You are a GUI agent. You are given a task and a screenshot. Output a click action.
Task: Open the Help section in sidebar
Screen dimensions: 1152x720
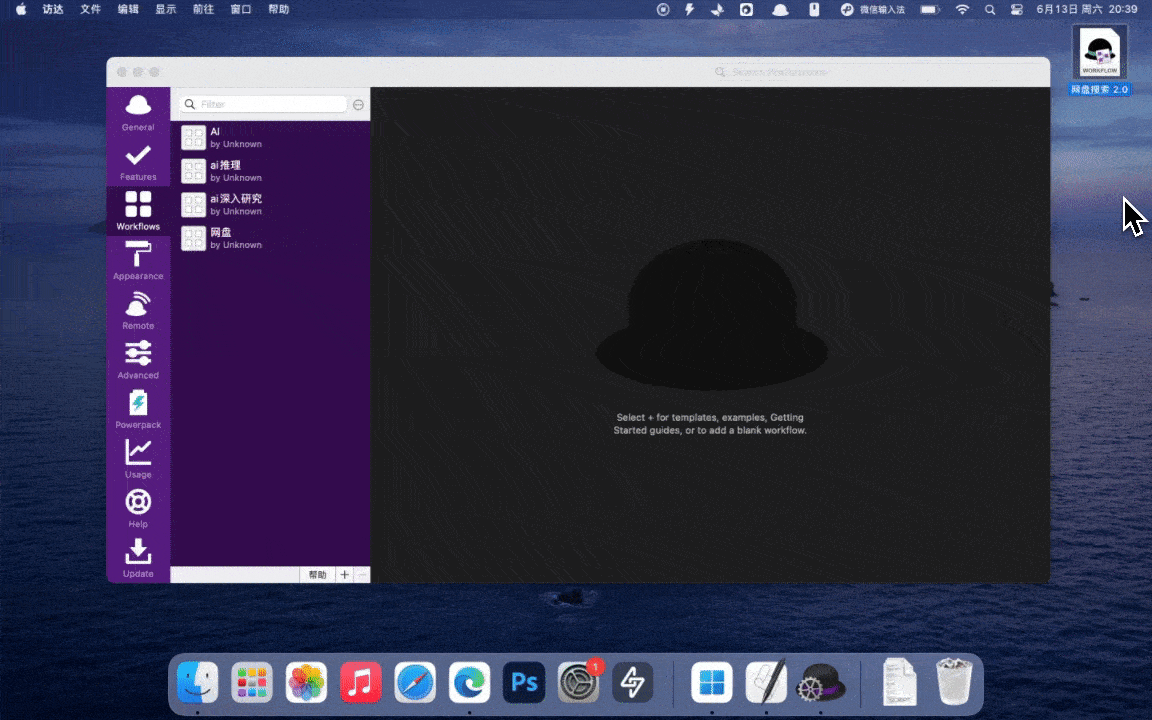138,508
